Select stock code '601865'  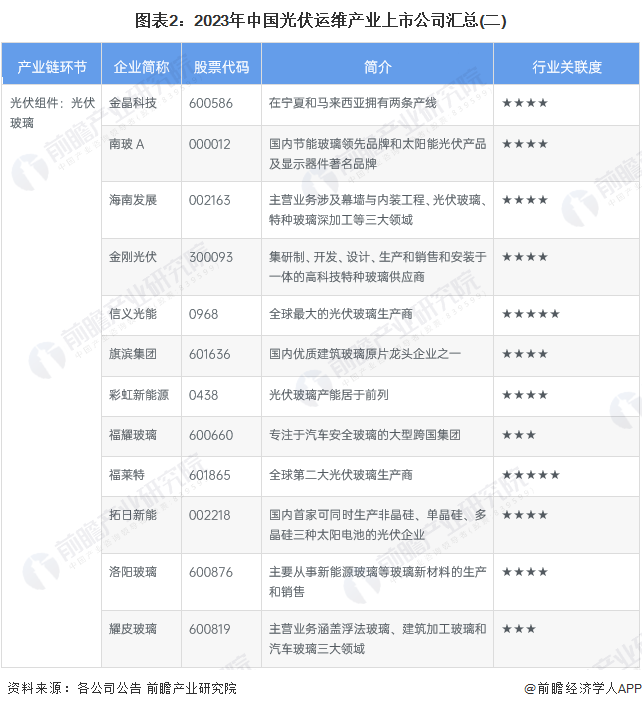click(x=209, y=475)
